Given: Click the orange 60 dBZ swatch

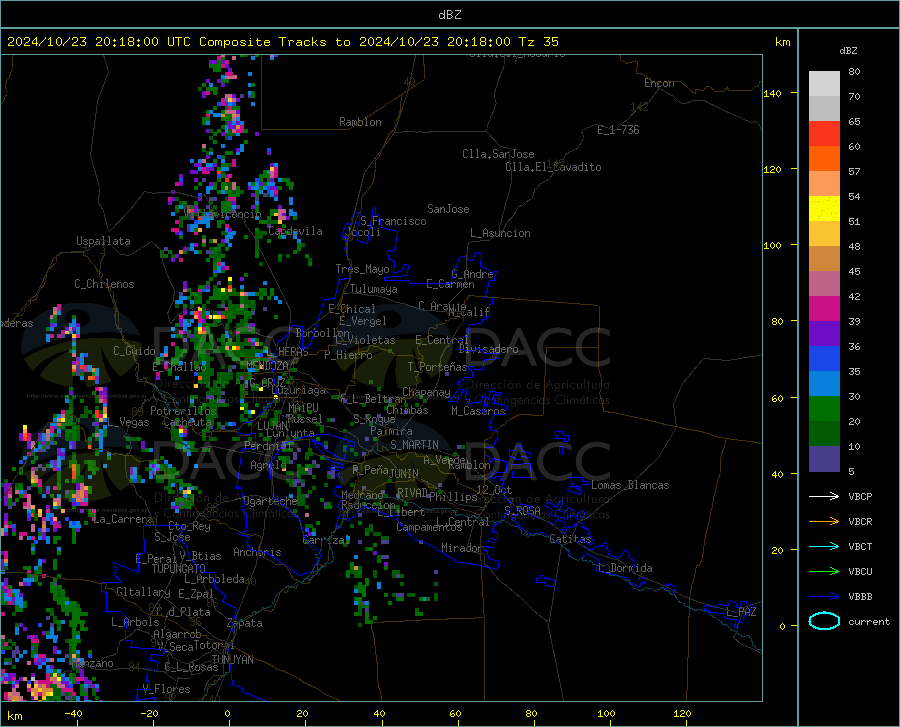Looking at the screenshot, I should click(x=824, y=158).
